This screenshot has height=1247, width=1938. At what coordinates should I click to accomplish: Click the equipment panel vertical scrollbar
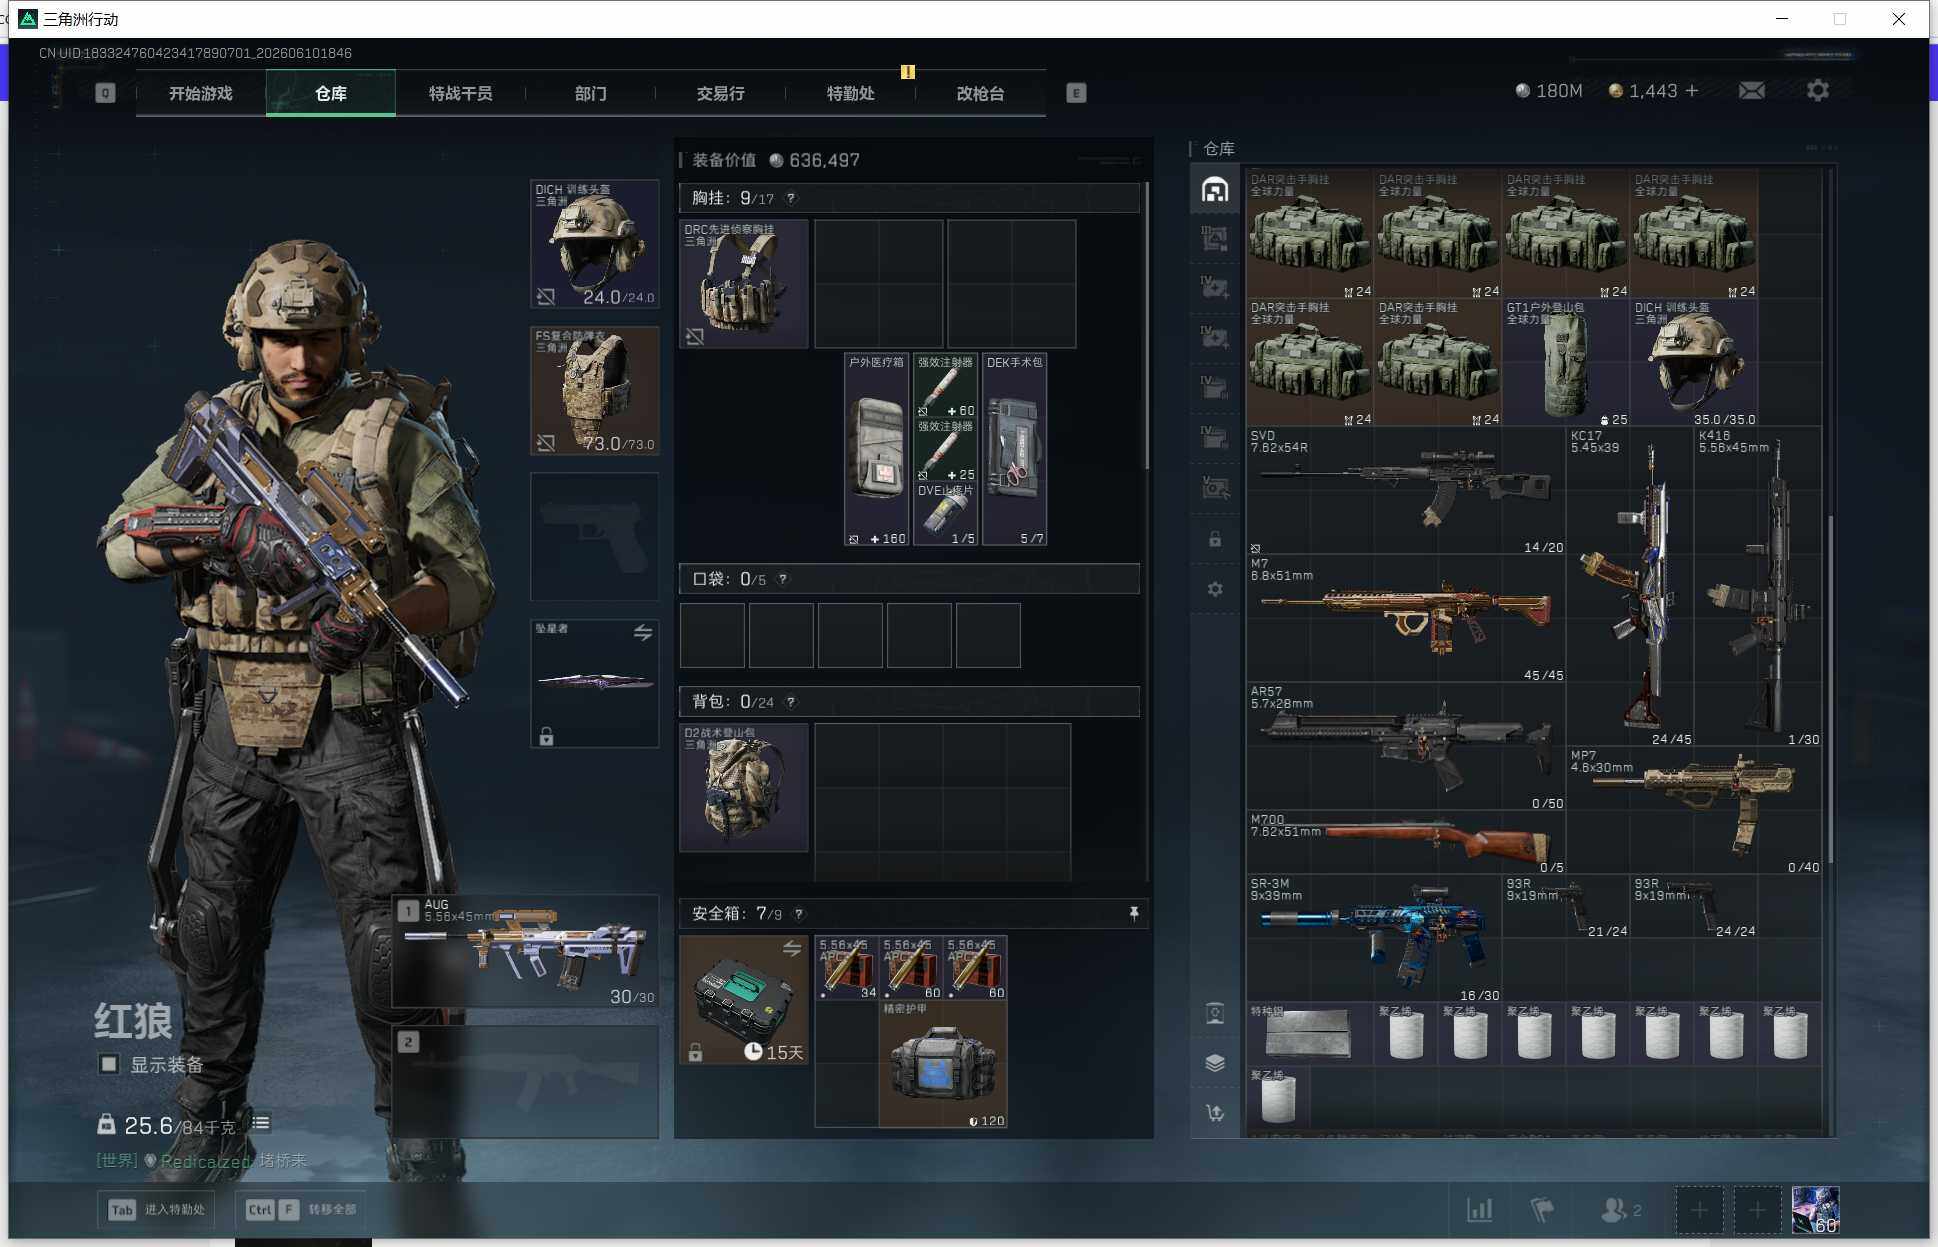1147,325
